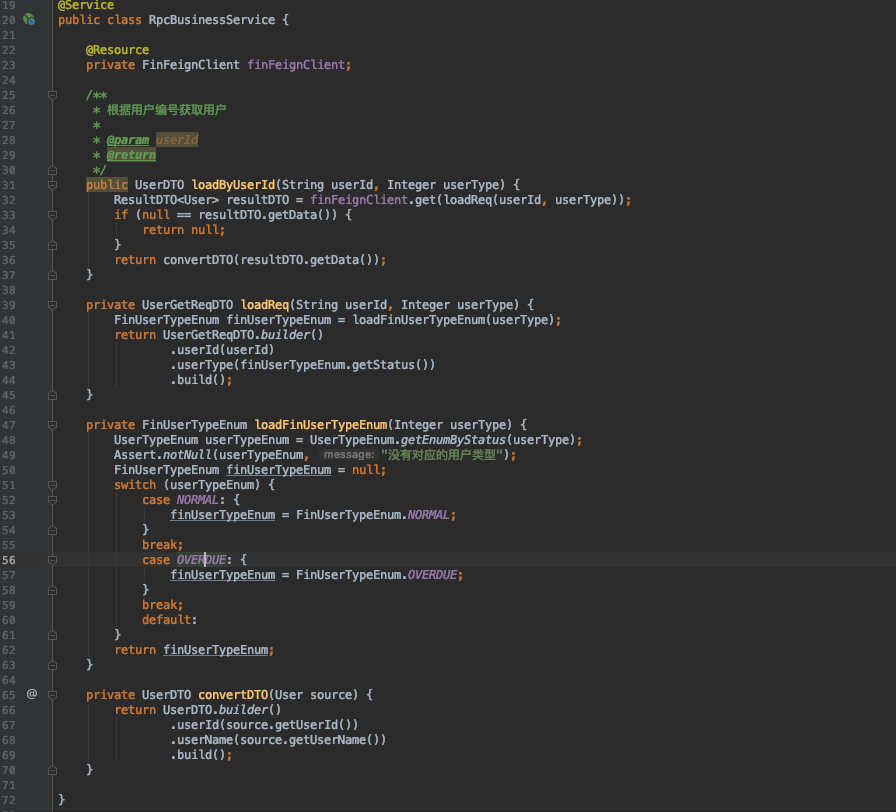
Task: Collapse convertDTO using its line 65 fold marker
Action: (x=52, y=694)
